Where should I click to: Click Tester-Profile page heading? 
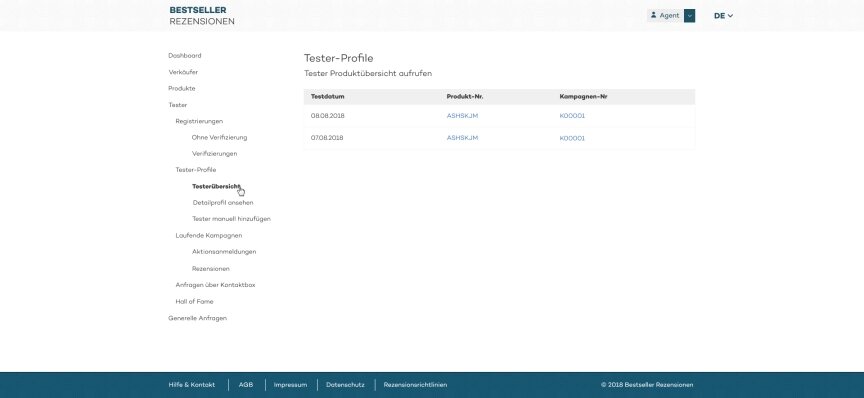(338, 58)
